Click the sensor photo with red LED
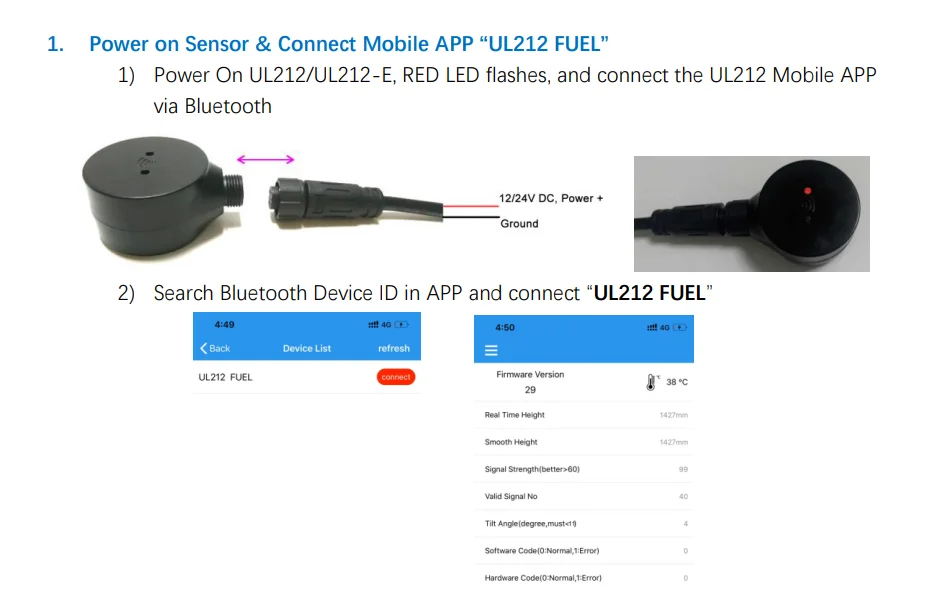 [x=752, y=214]
